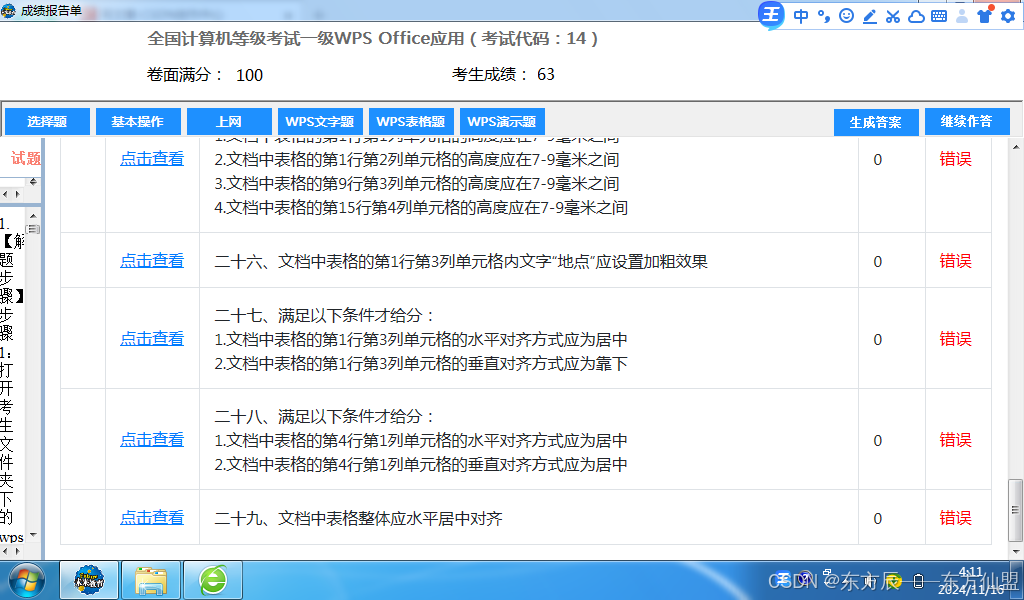Launch the green browser taskbar icon
Viewport: 1024px width, 600px height.
pos(213,580)
